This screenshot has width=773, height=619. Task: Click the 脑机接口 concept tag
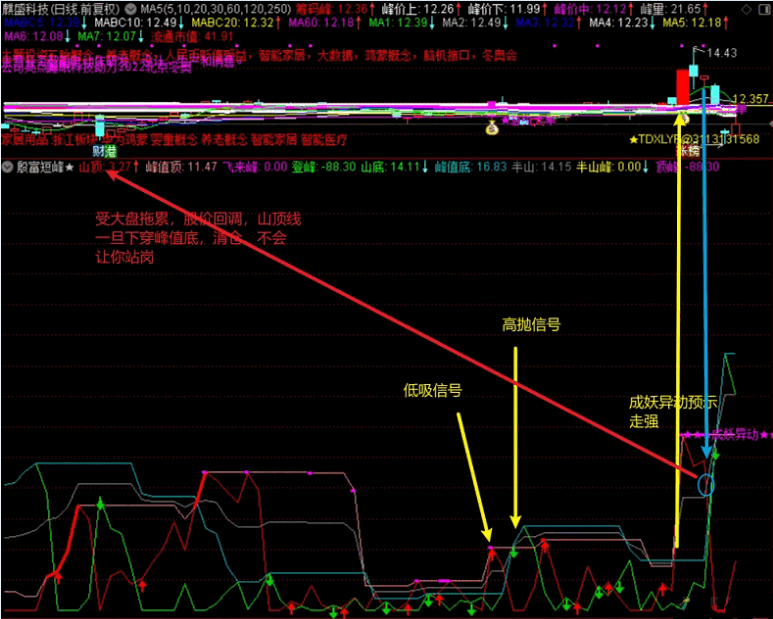pyautogui.click(x=447, y=55)
